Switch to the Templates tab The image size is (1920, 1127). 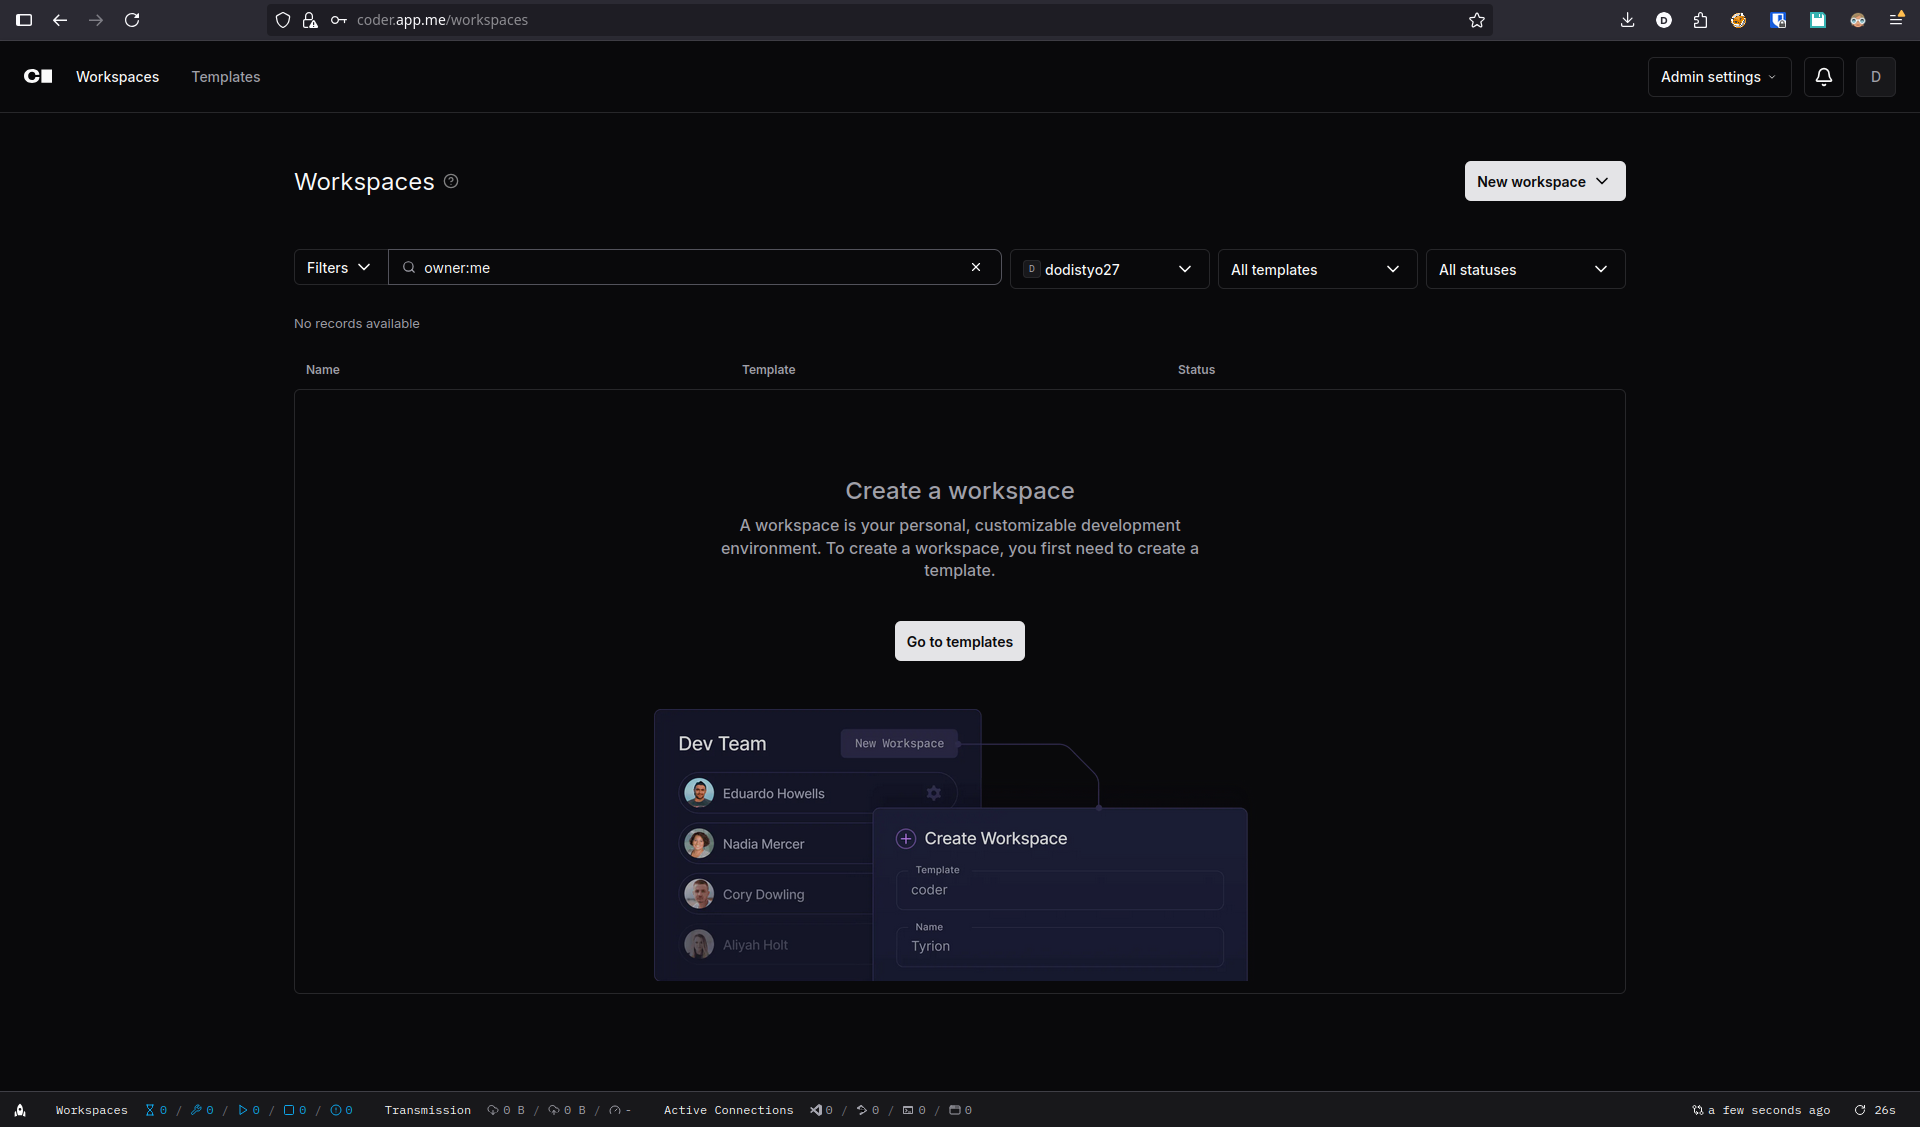(x=225, y=76)
